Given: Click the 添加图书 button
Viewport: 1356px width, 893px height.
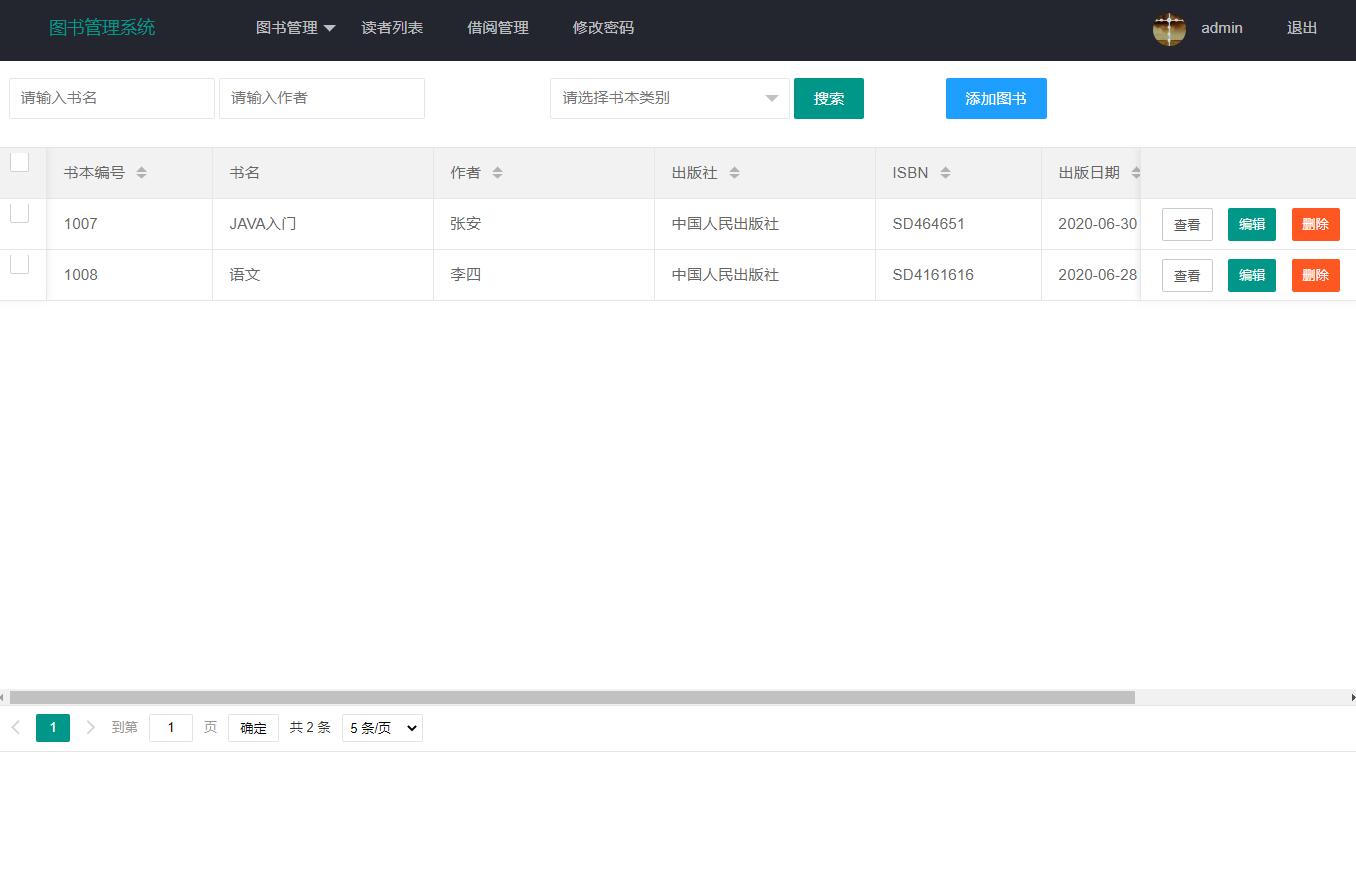Looking at the screenshot, I should [x=995, y=98].
